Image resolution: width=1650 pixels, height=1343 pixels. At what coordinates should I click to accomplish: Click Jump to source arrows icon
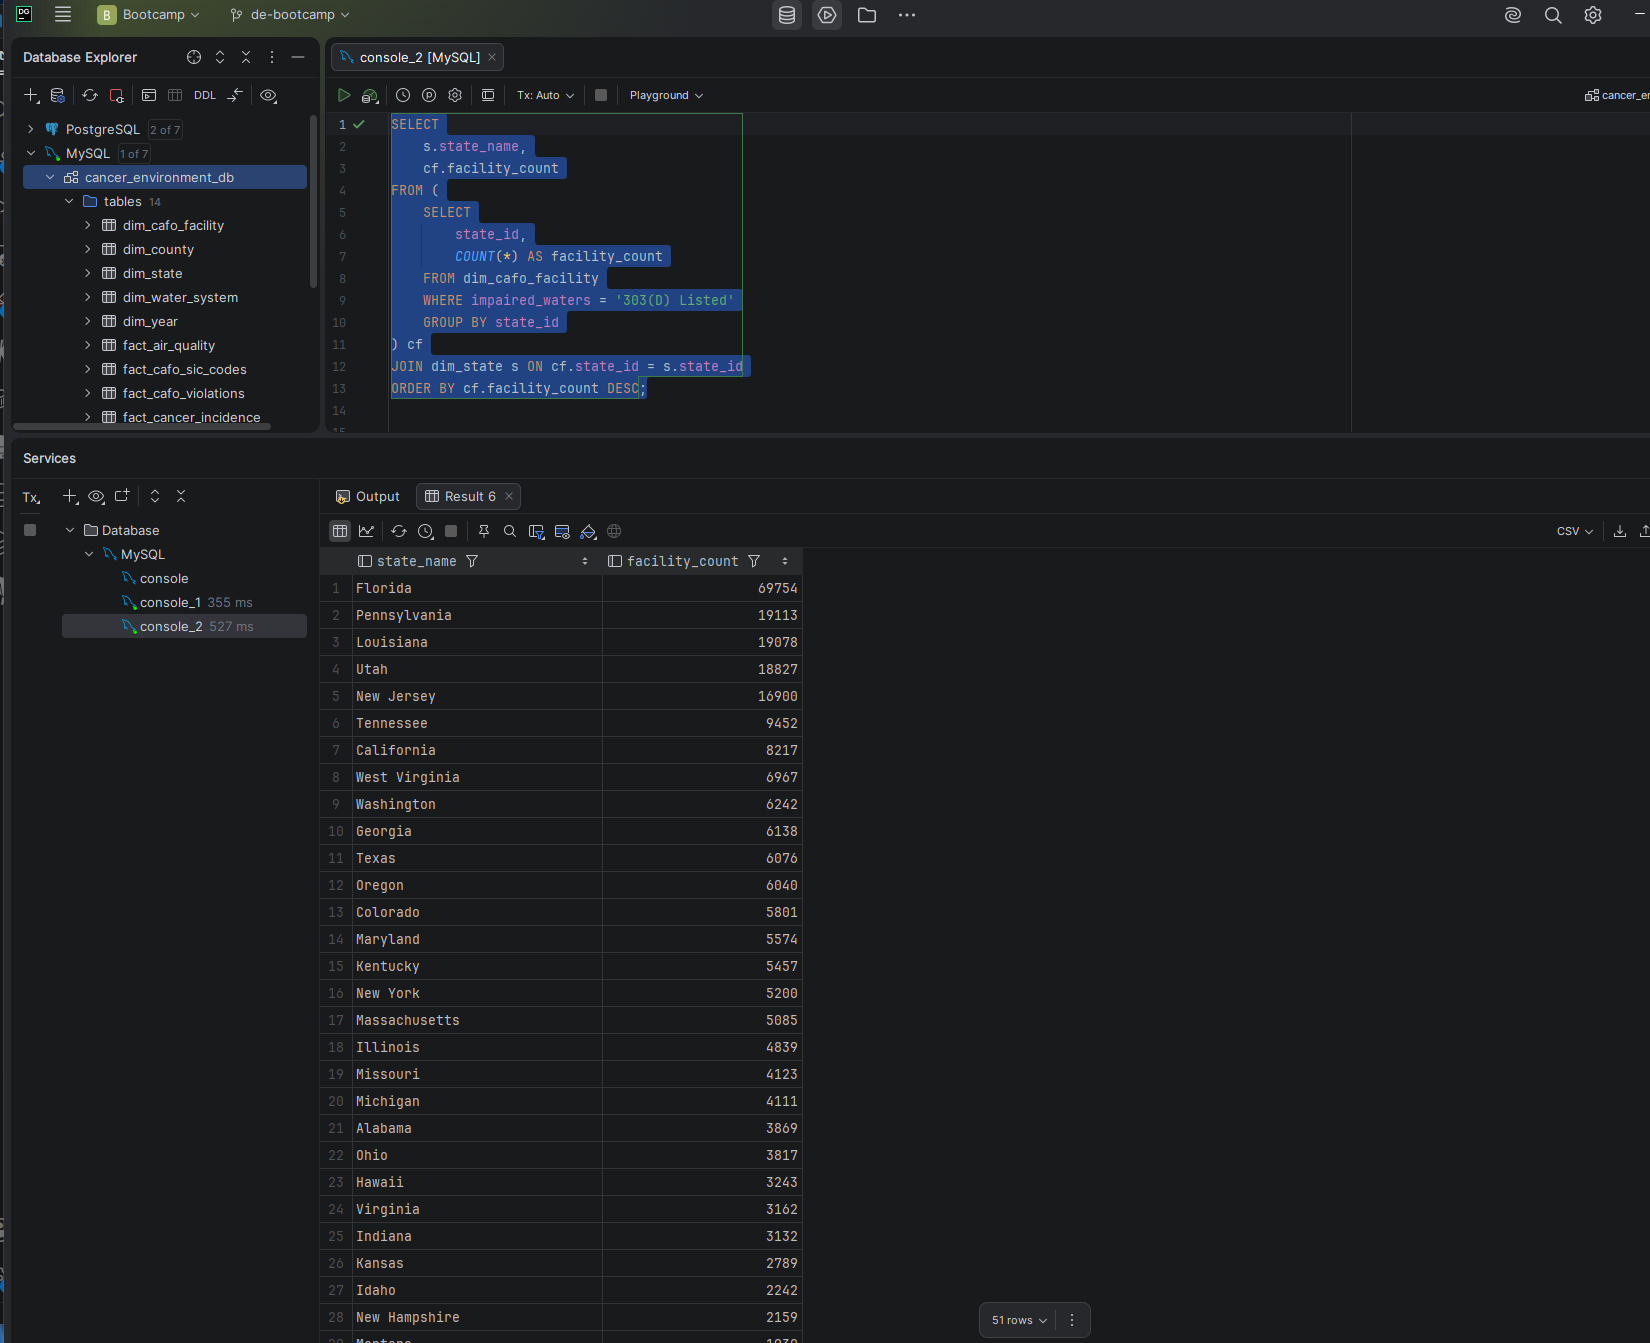click(235, 95)
